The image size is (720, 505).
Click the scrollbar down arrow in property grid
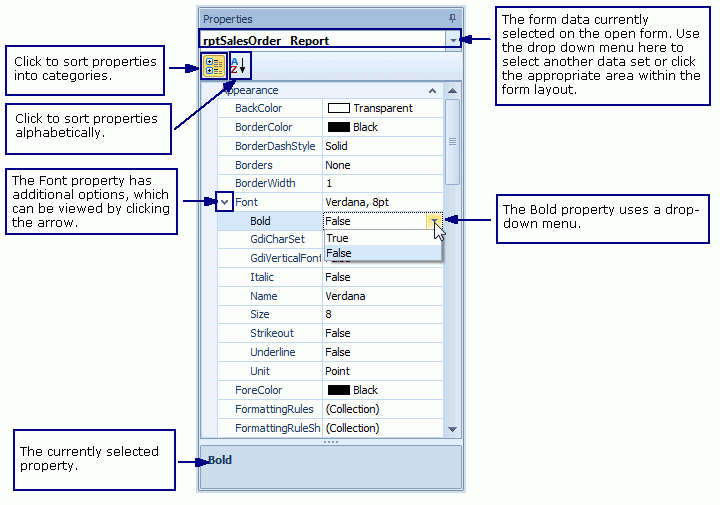452,429
